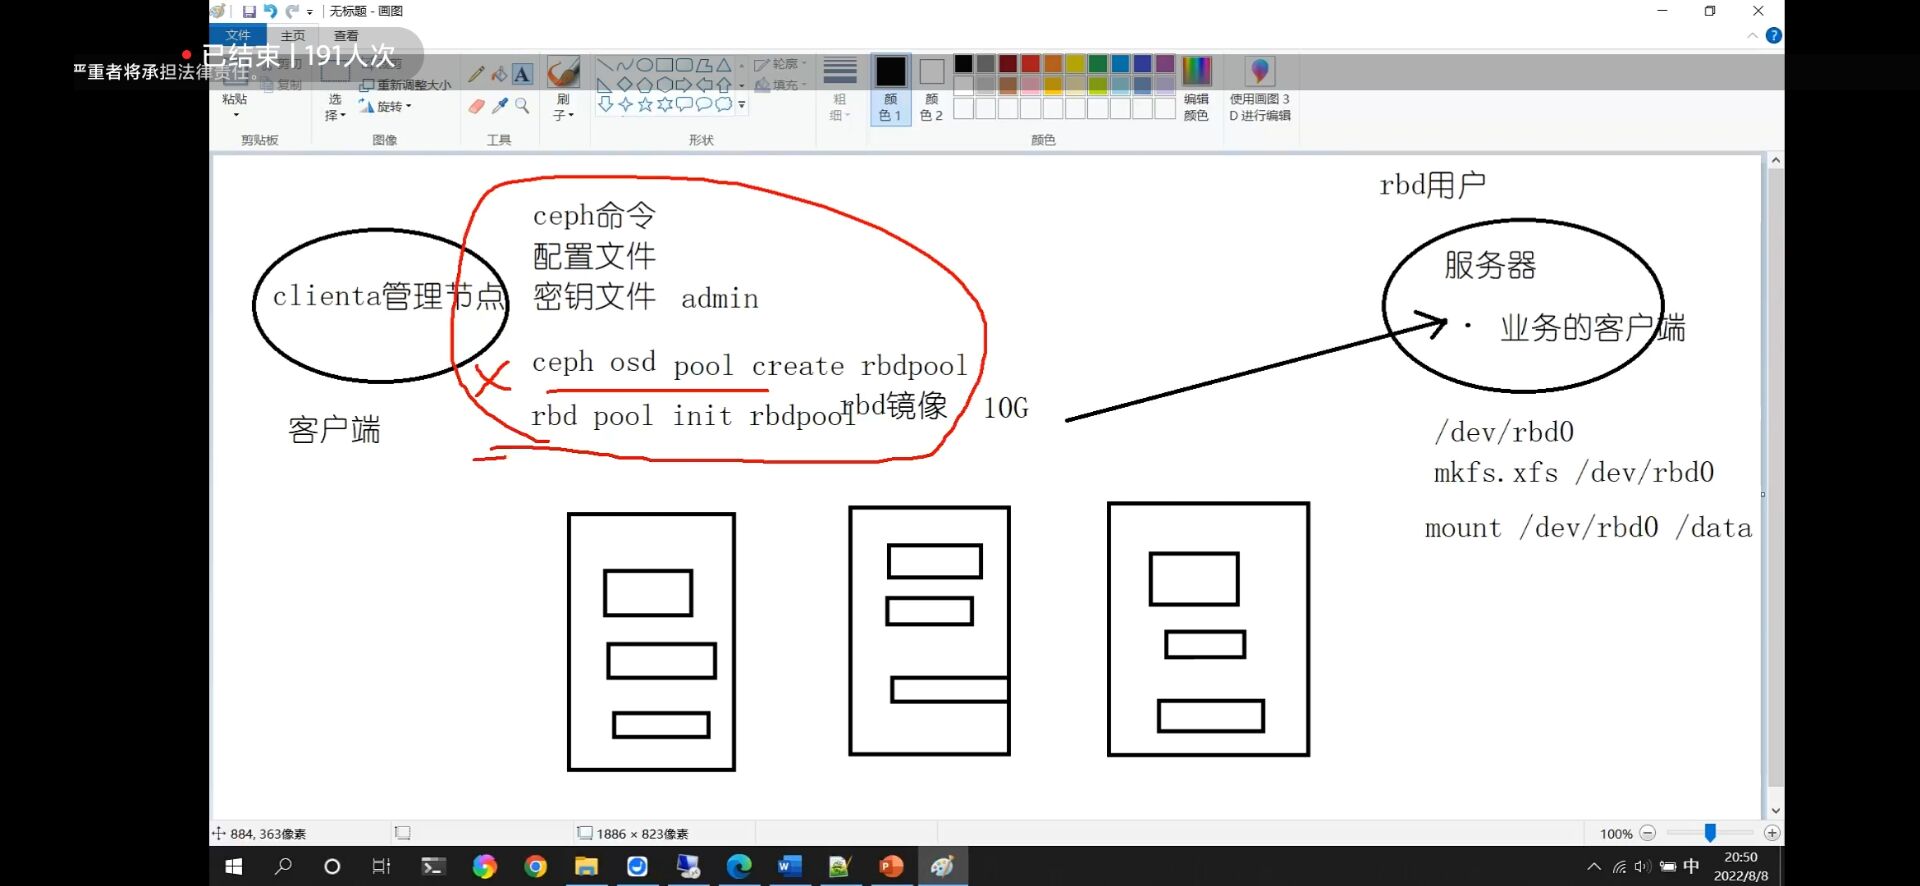
Task: Open PowerPoint from the taskbar
Action: coord(891,866)
